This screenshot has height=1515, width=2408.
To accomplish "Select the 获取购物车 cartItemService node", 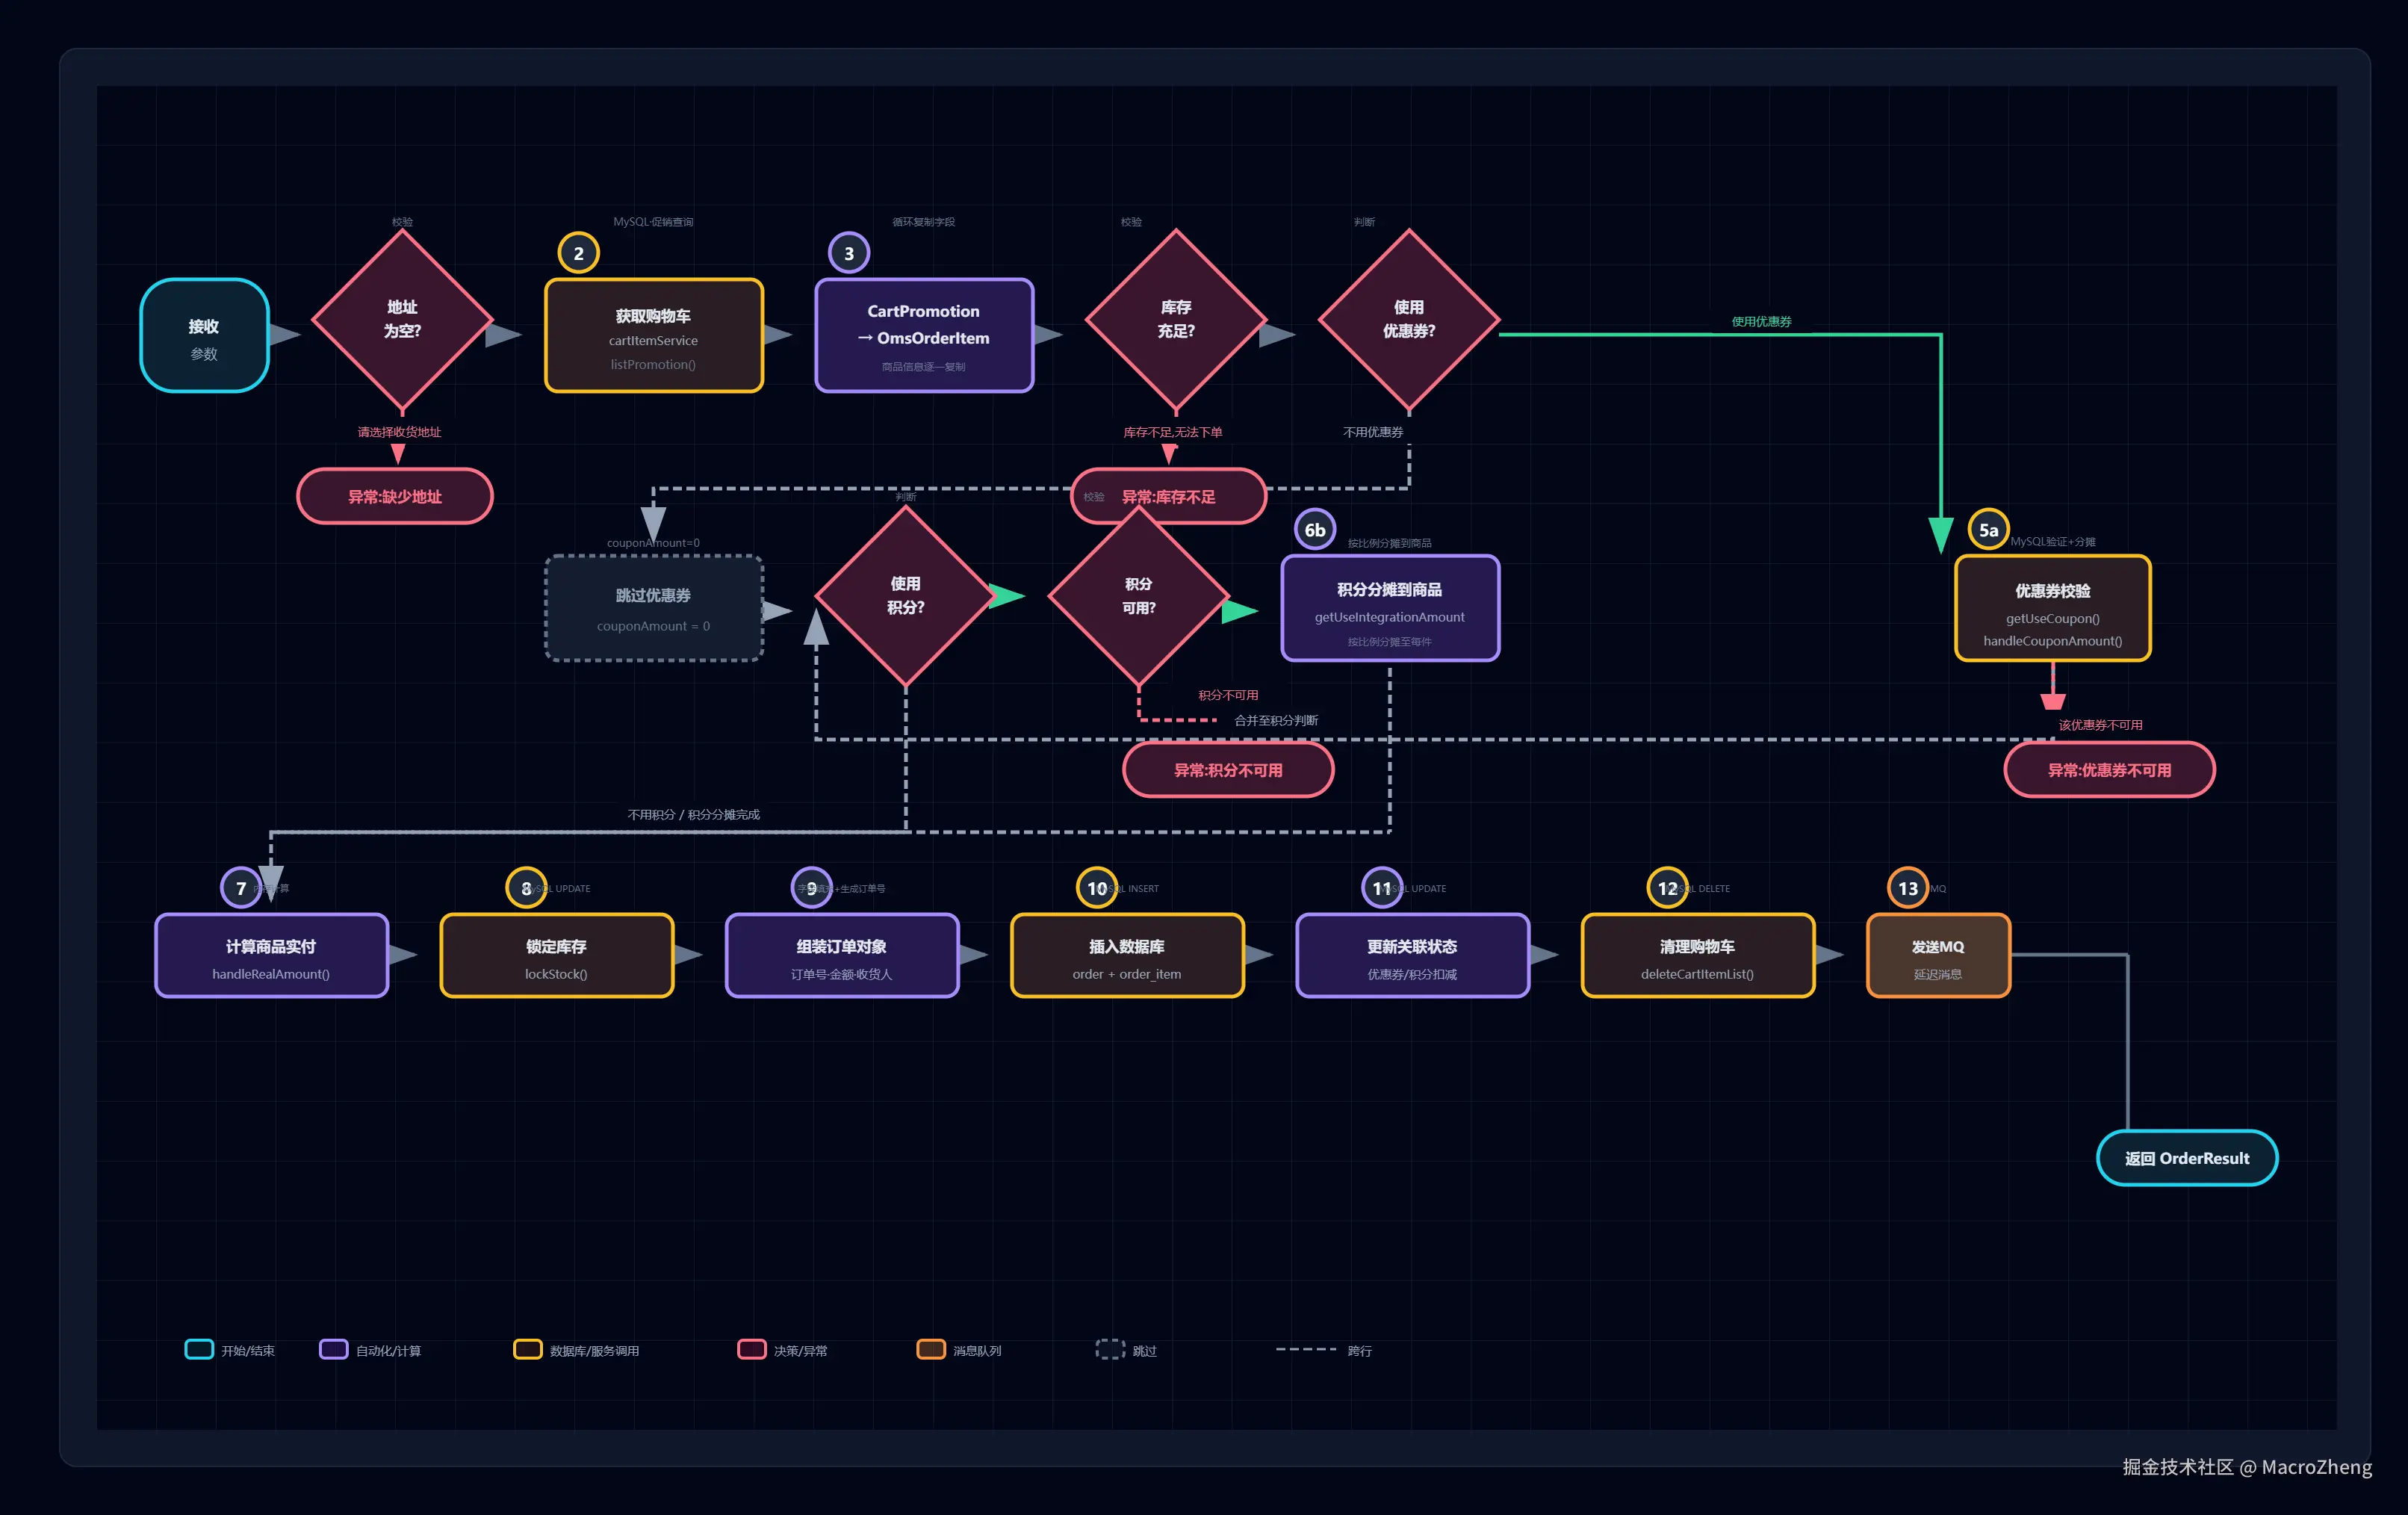I will click(x=654, y=336).
